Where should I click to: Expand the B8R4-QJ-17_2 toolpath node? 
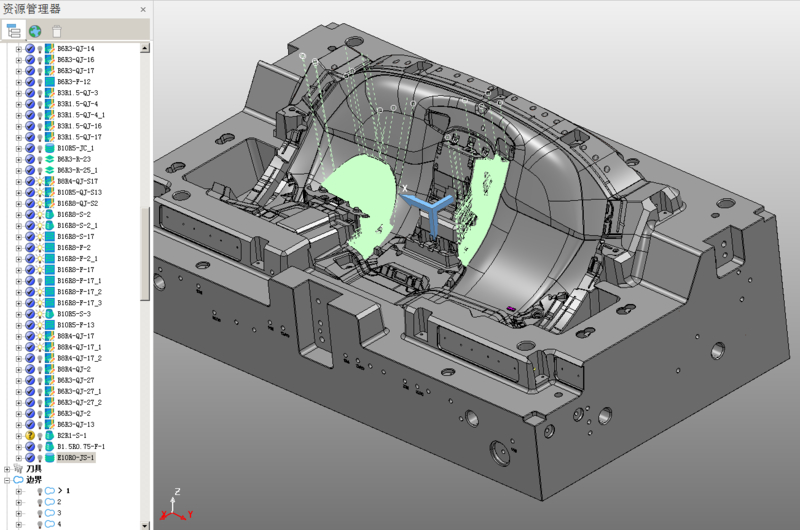coord(19,358)
